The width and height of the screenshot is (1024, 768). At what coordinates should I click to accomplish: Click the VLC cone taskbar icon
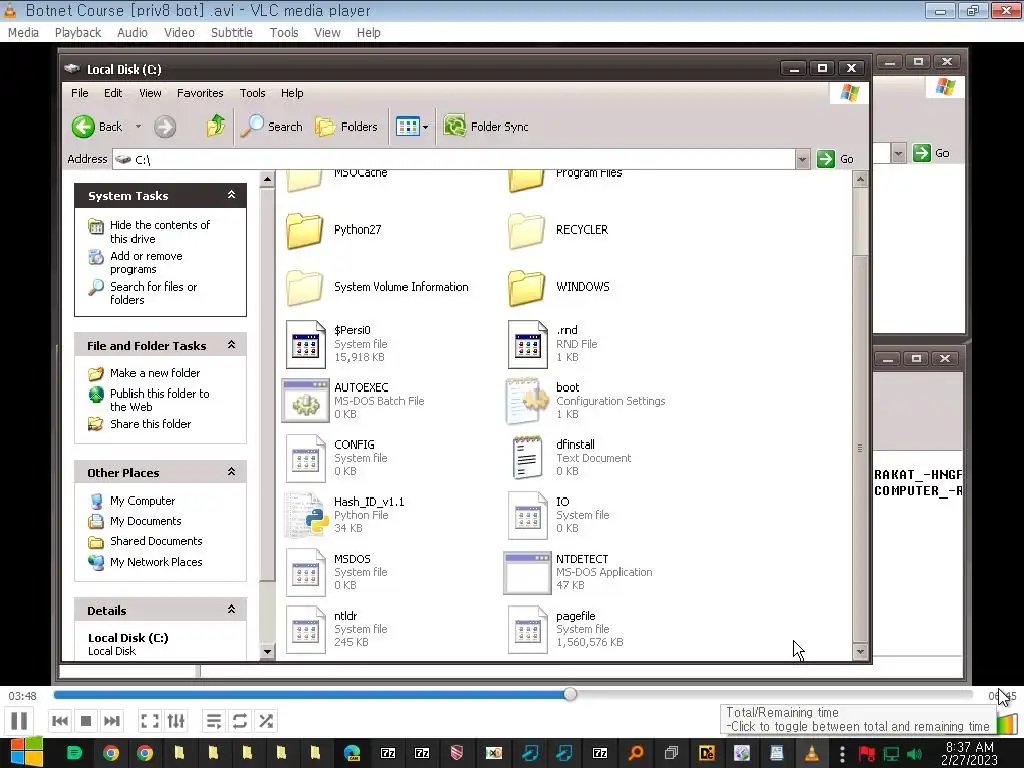click(x=811, y=753)
